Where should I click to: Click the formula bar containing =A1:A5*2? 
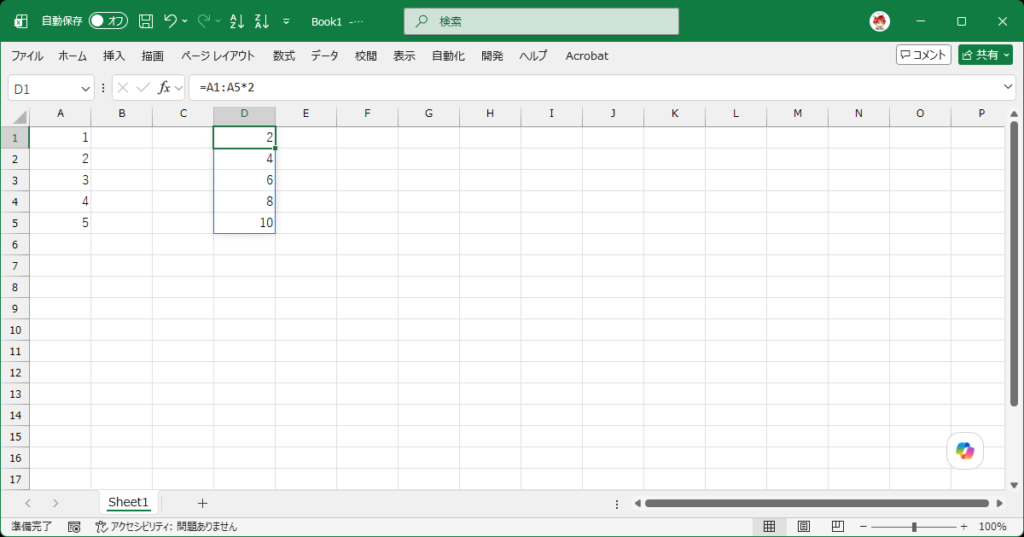tap(594, 88)
